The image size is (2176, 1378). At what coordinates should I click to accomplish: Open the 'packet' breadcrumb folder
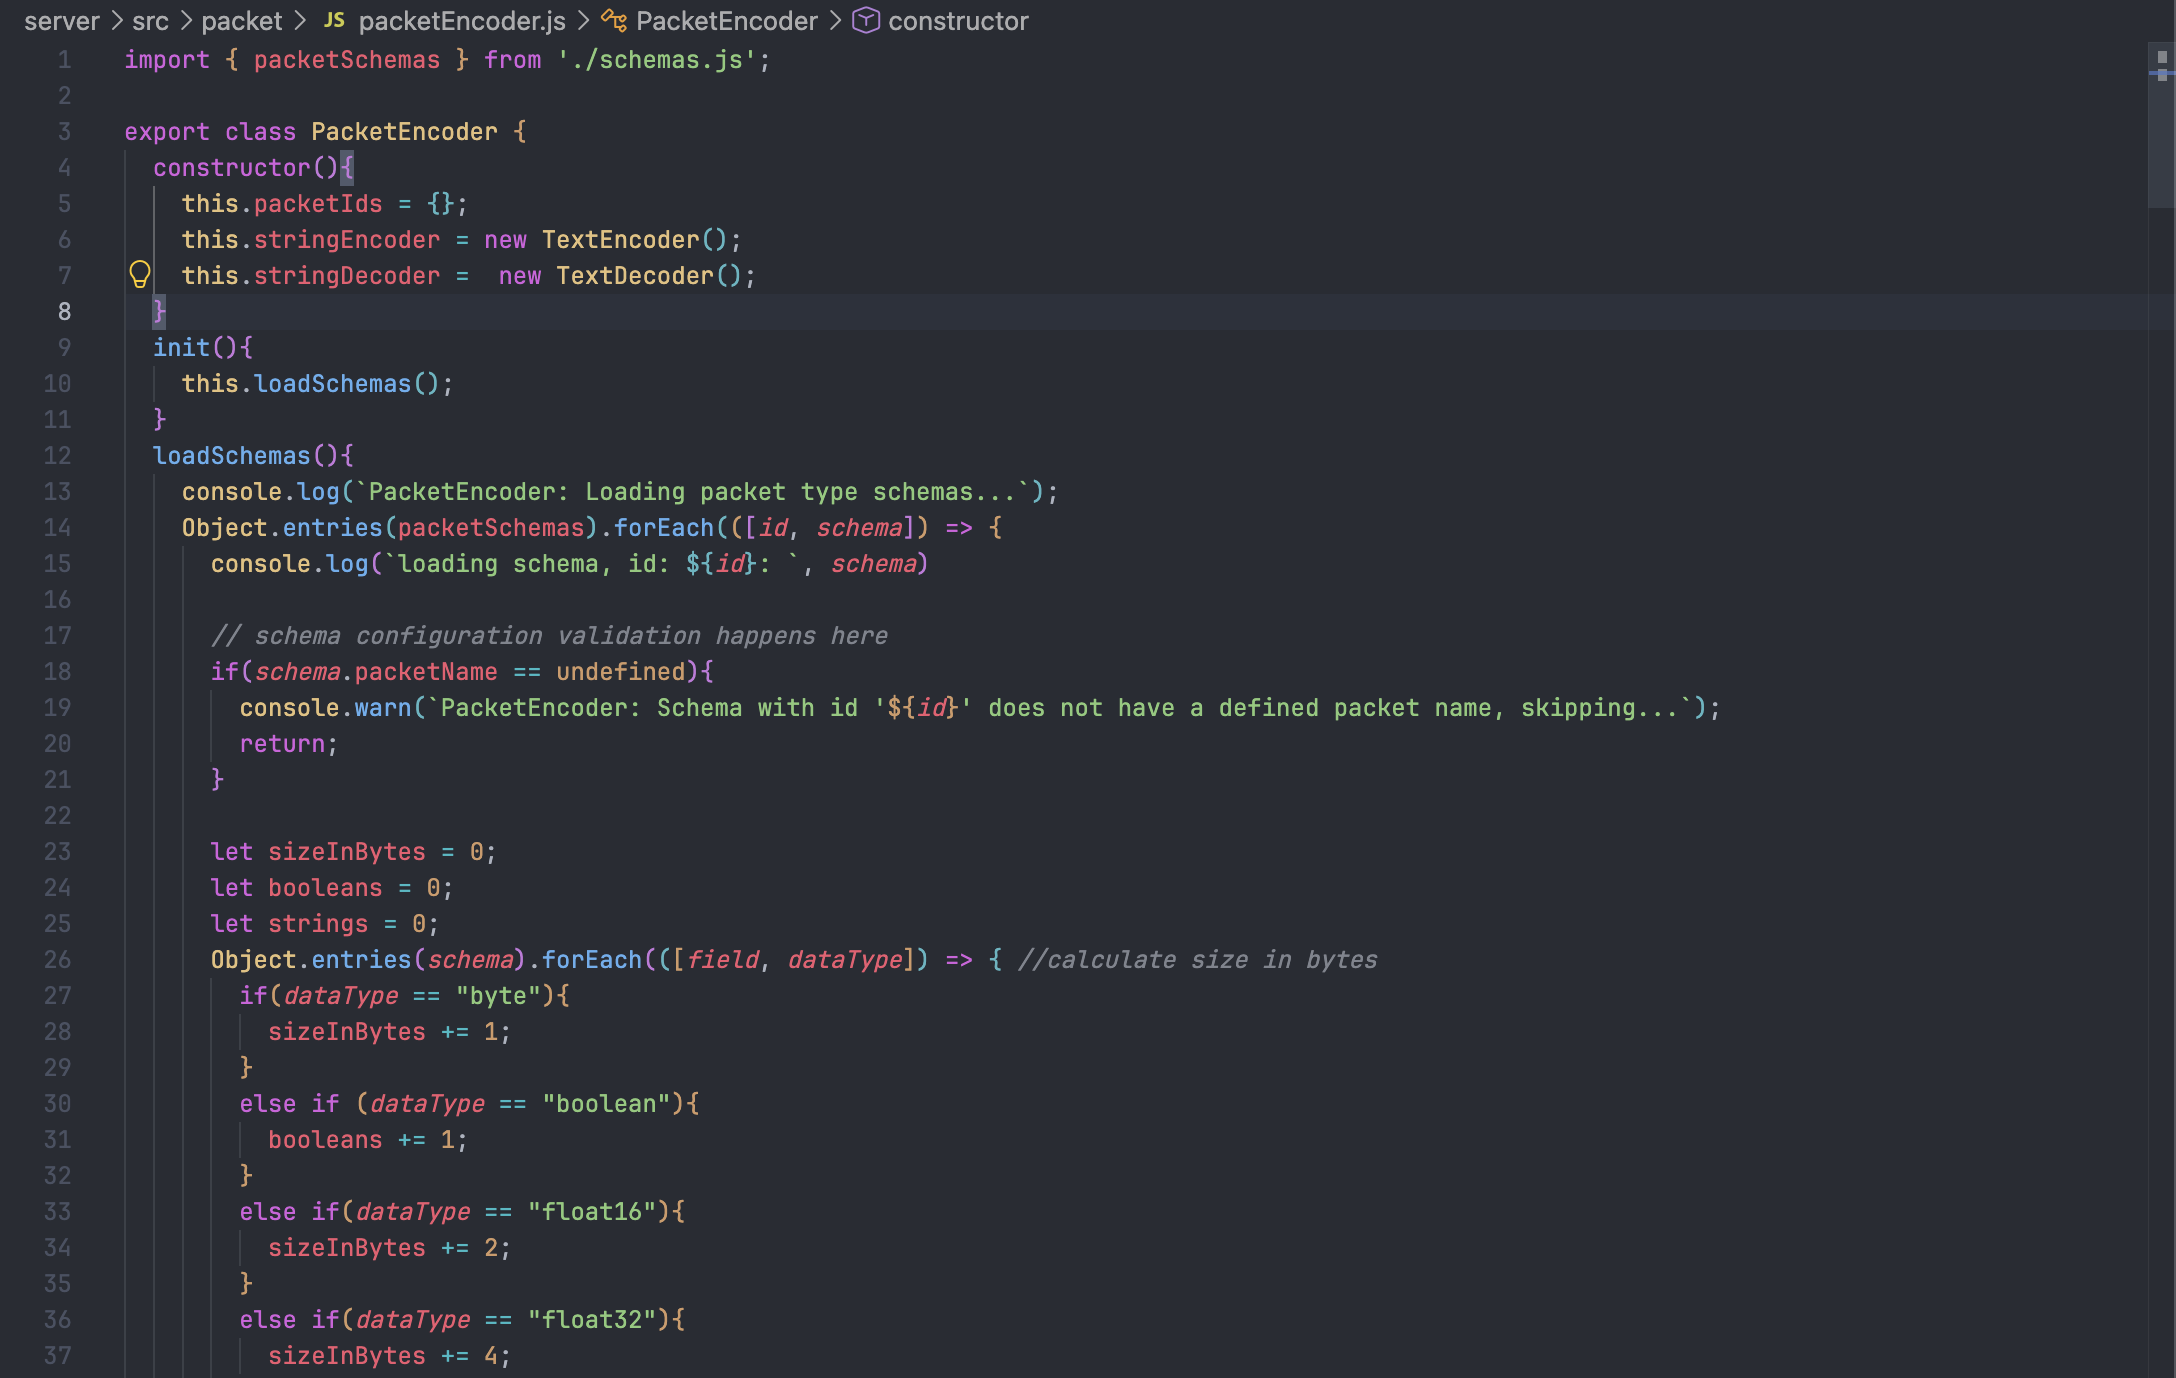[242, 21]
